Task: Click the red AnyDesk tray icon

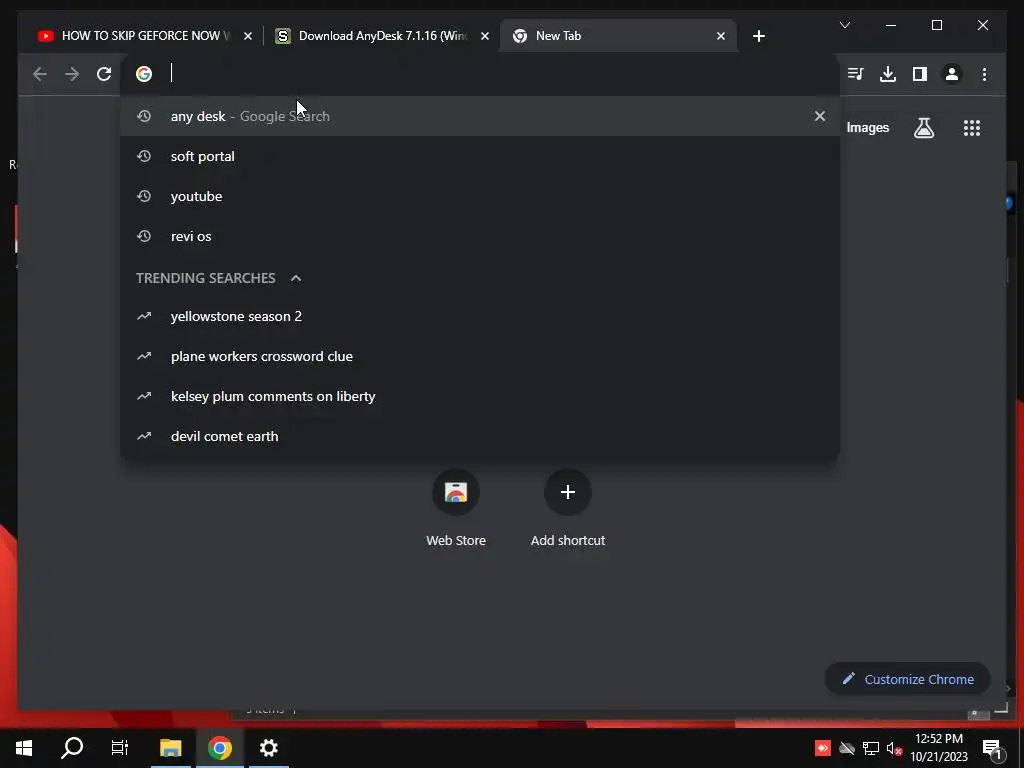Action: pyautogui.click(x=823, y=748)
